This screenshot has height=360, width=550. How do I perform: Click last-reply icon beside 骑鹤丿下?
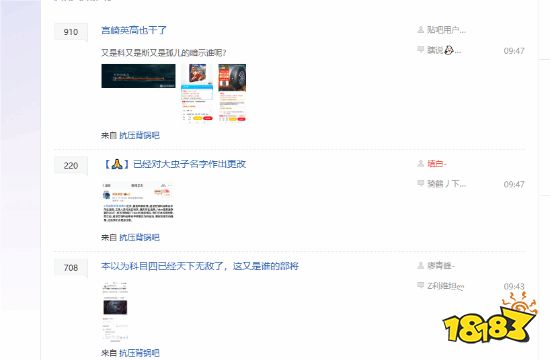coord(421,183)
